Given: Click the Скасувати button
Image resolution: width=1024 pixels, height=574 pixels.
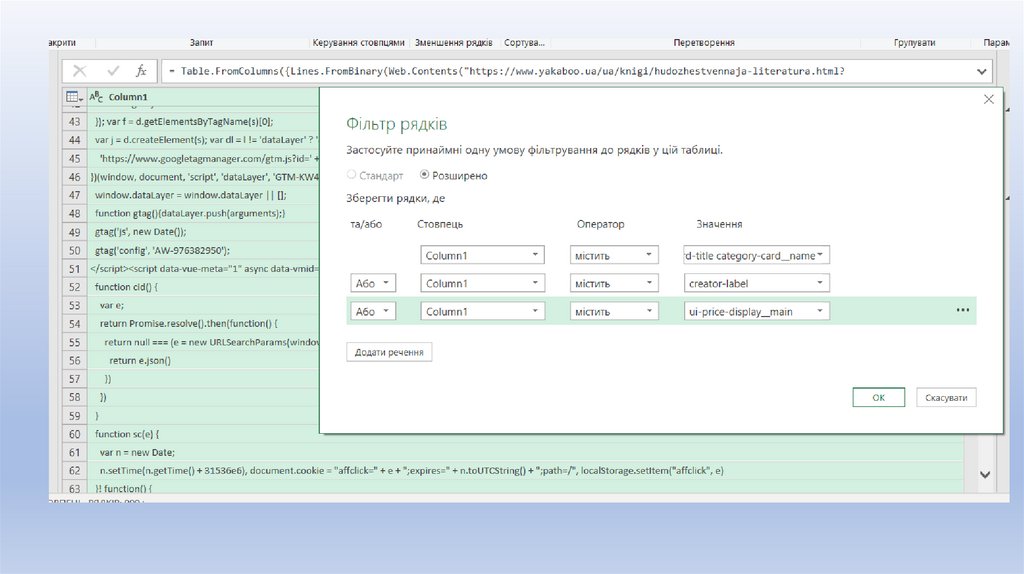Looking at the screenshot, I should [x=945, y=397].
